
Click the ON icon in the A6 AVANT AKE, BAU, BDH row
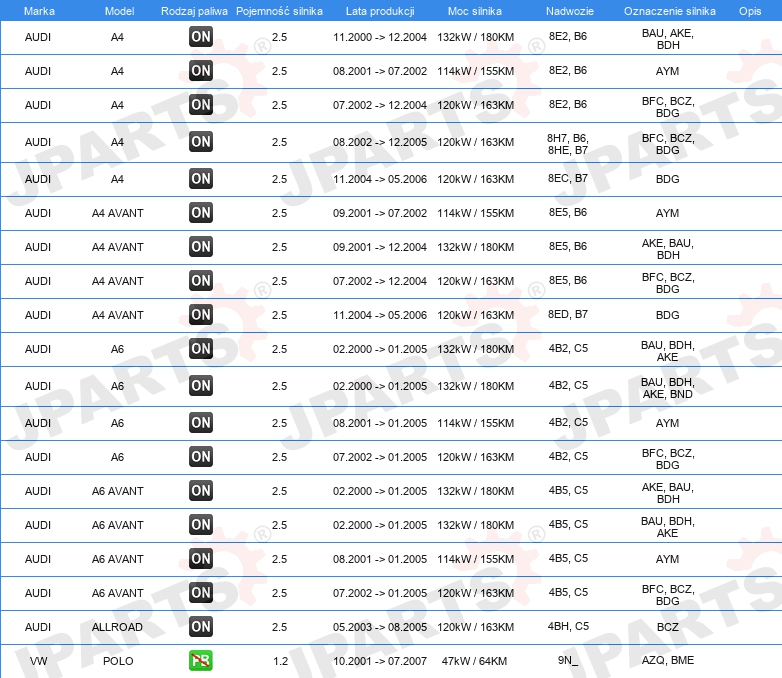(x=201, y=490)
